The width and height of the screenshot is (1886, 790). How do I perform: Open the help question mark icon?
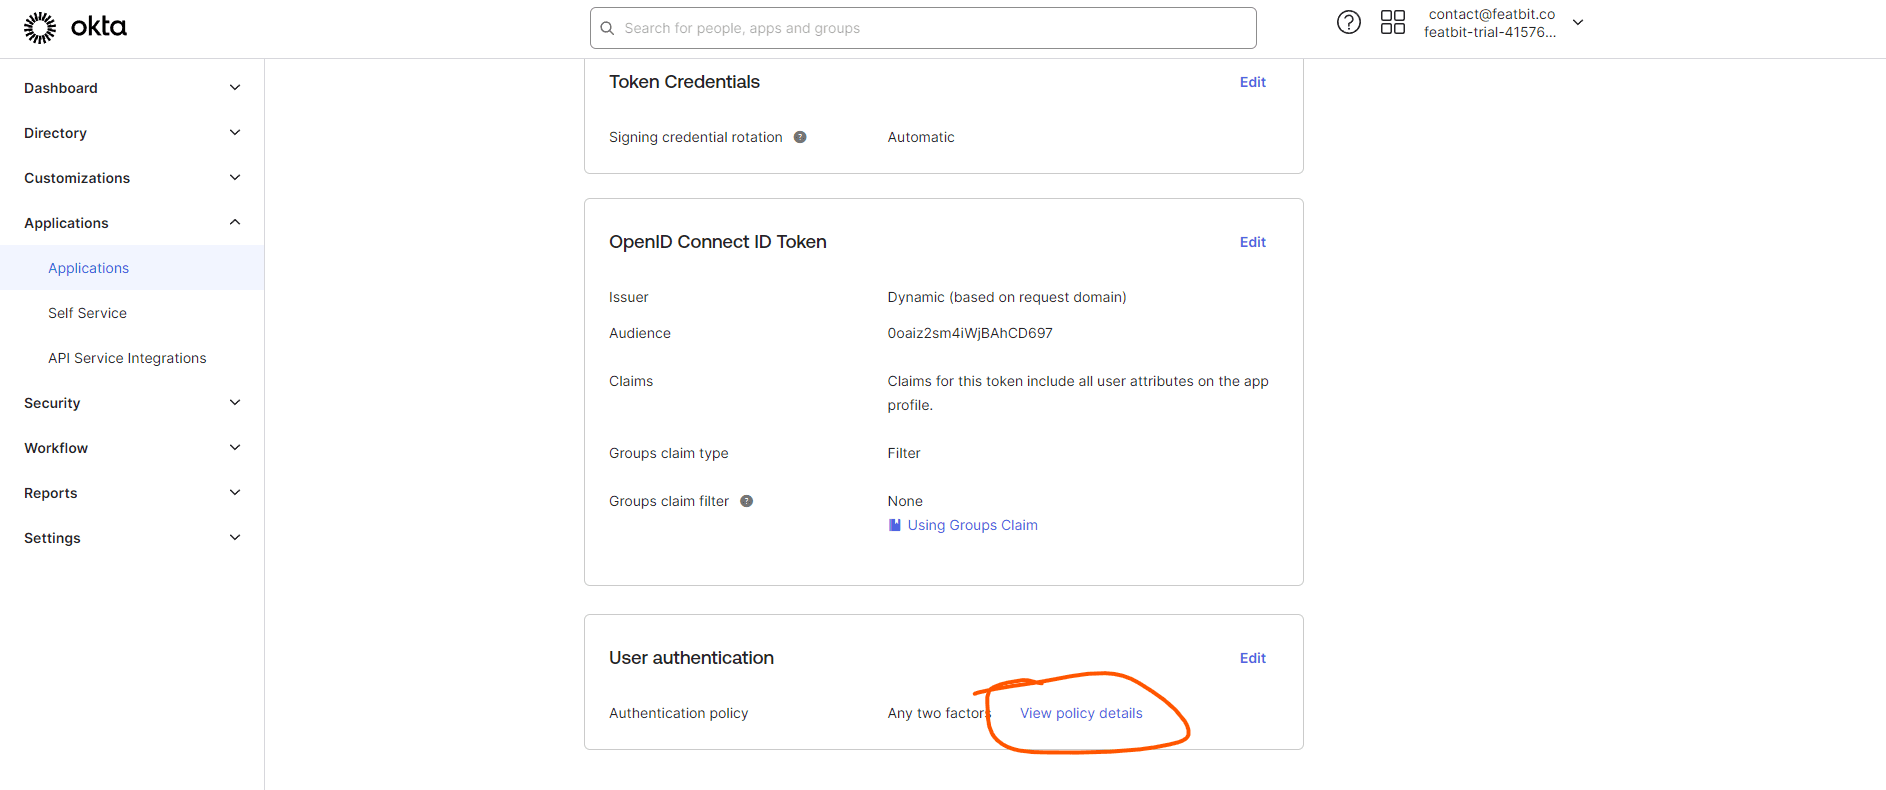(1348, 21)
